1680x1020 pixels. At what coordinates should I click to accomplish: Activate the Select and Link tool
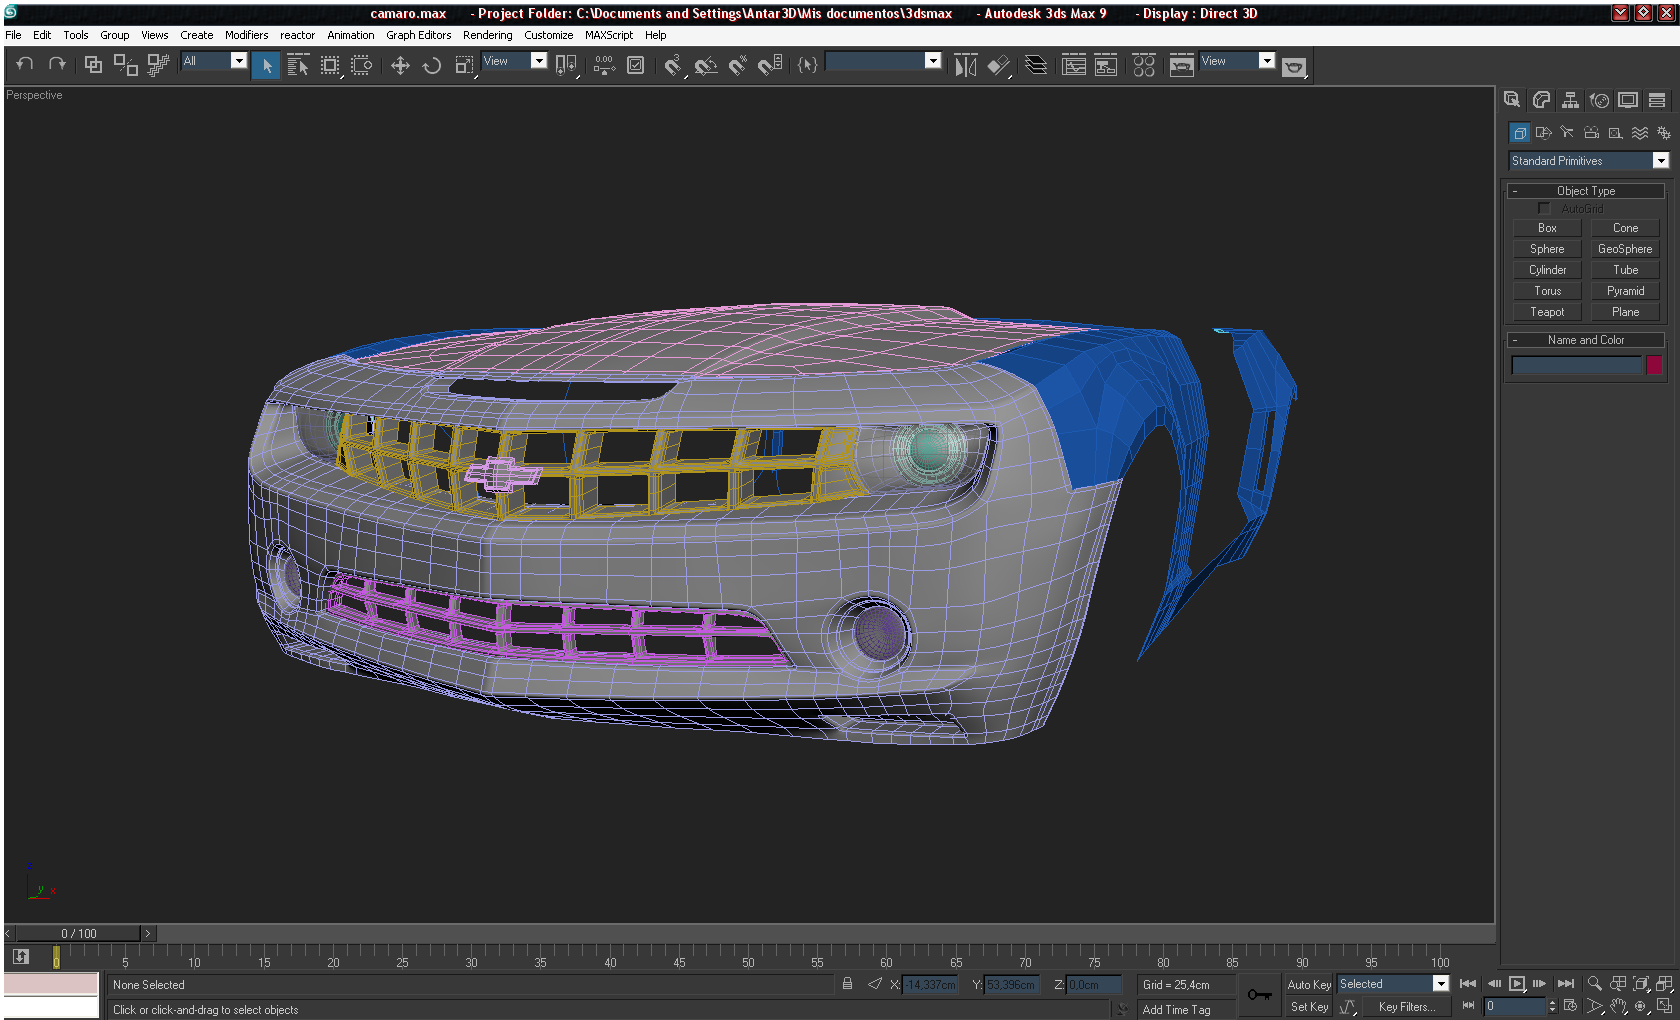pos(93,65)
